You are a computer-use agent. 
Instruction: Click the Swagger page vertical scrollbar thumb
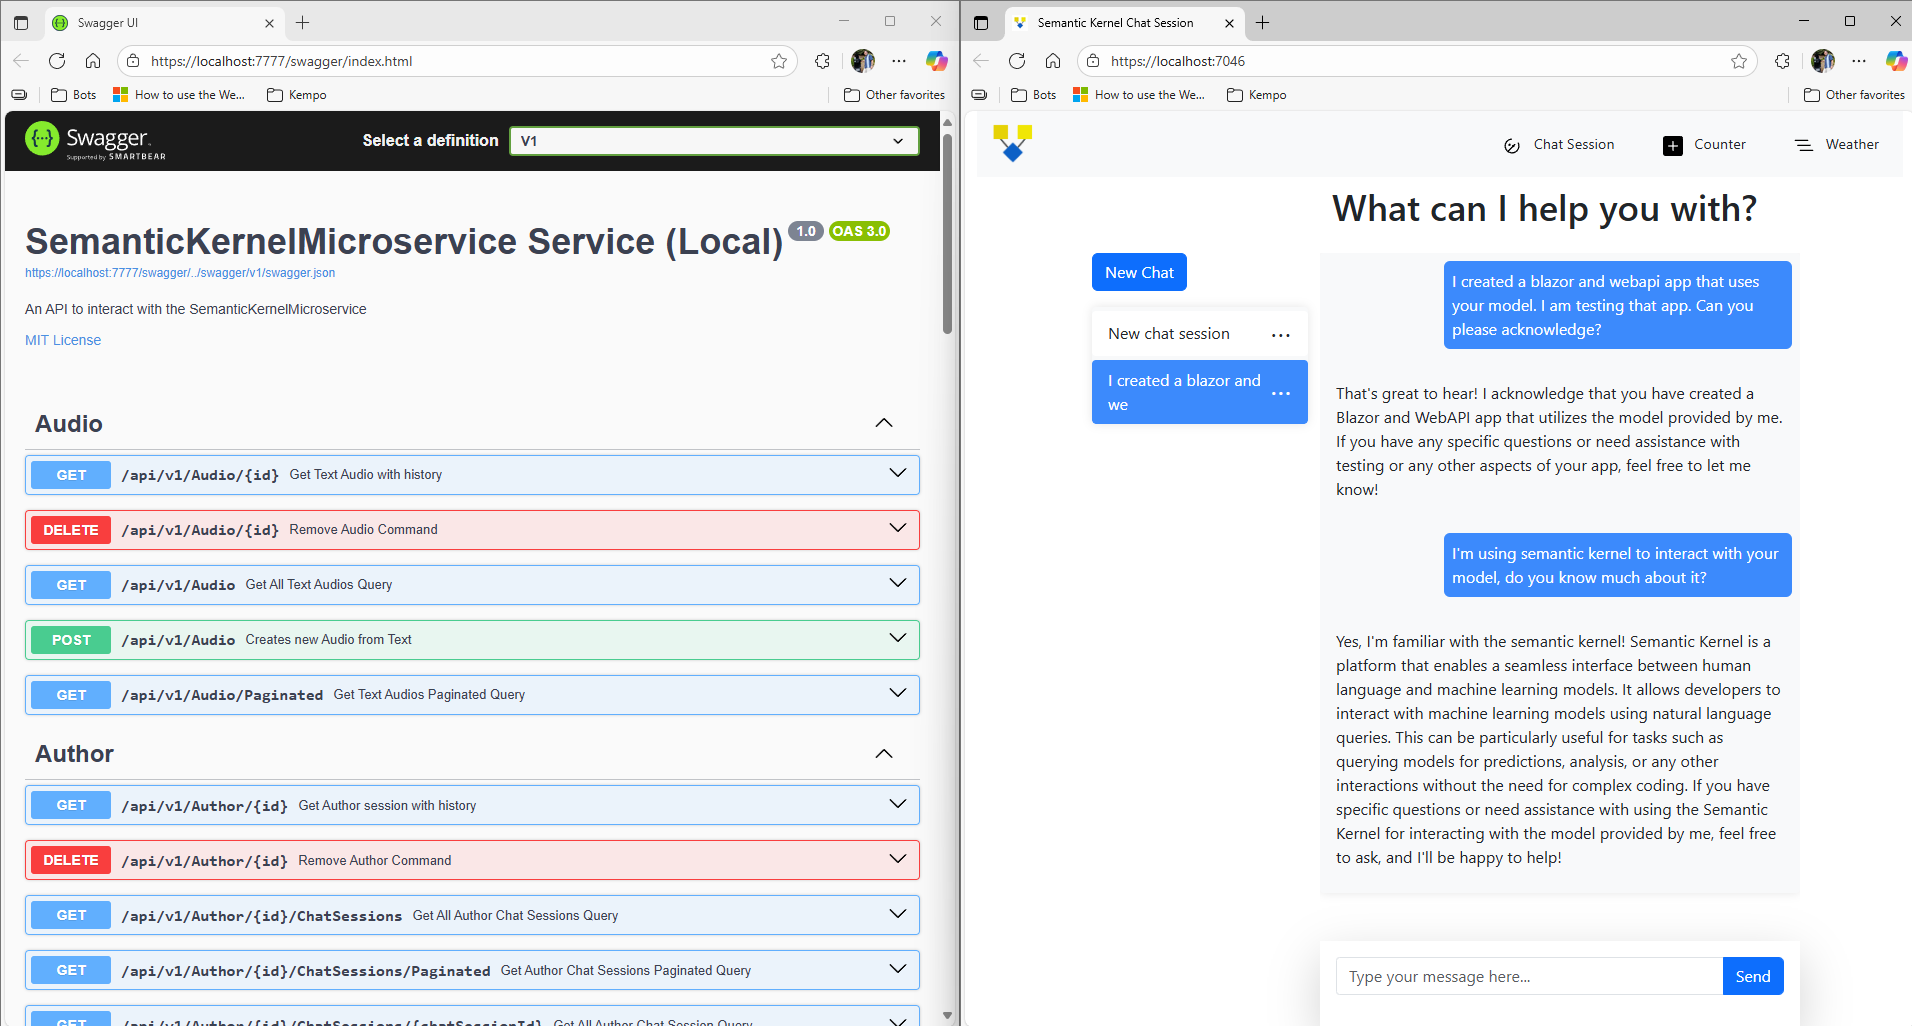[947, 233]
